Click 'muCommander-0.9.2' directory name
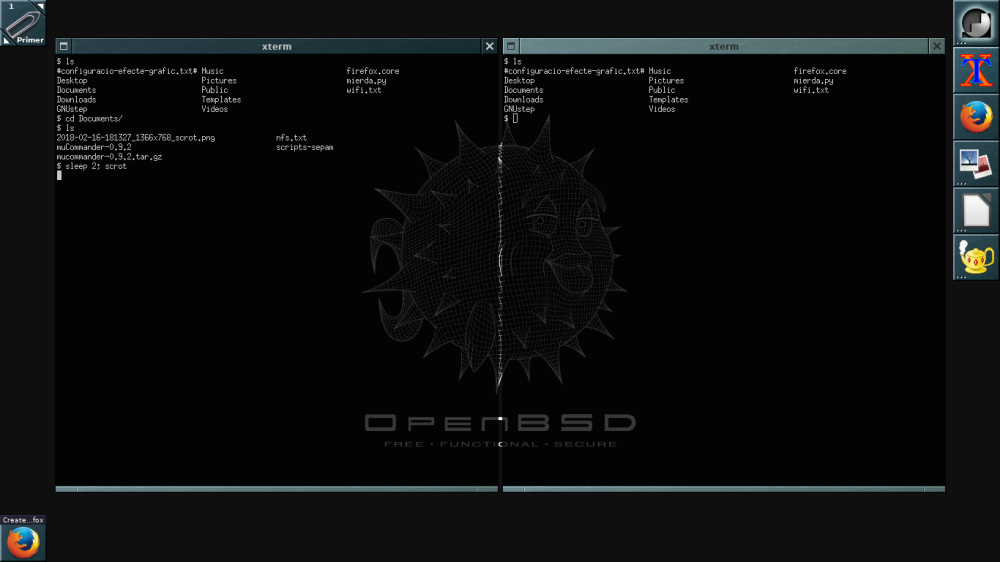 94,147
